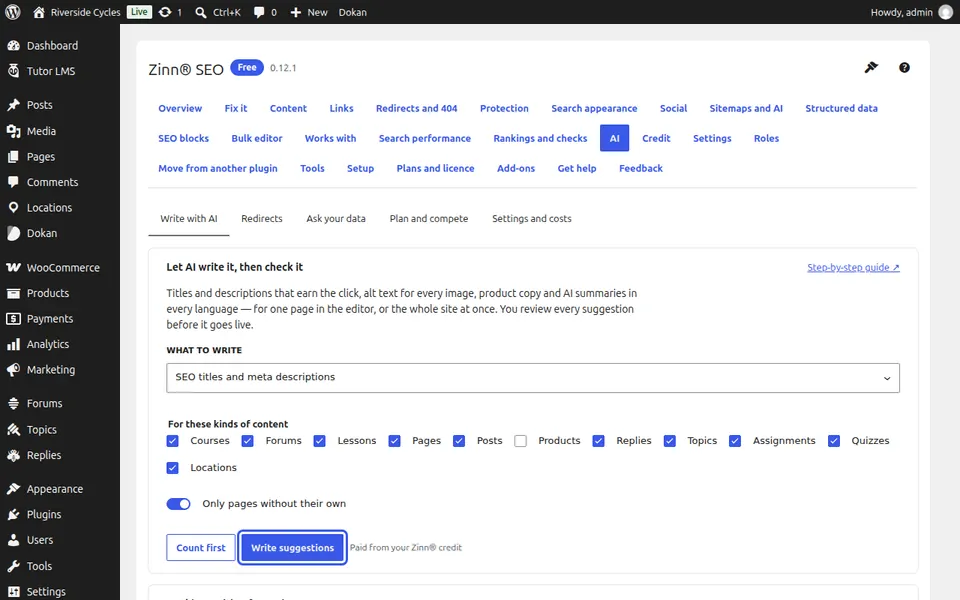Open the Bulk editor section
Screen dimensions: 960x600
point(257,138)
